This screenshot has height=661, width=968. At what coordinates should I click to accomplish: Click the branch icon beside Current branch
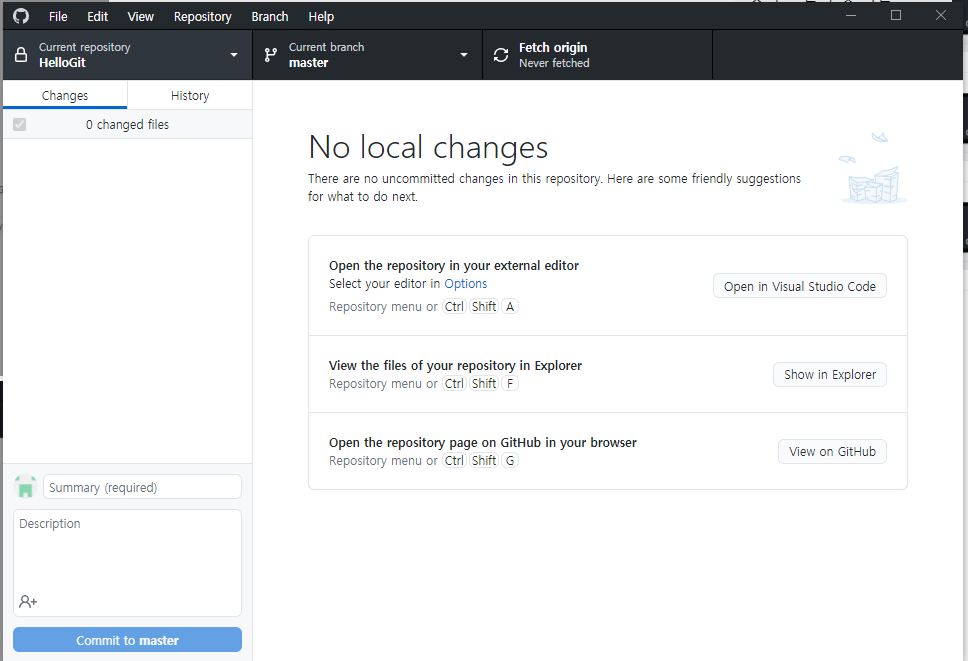coord(270,55)
